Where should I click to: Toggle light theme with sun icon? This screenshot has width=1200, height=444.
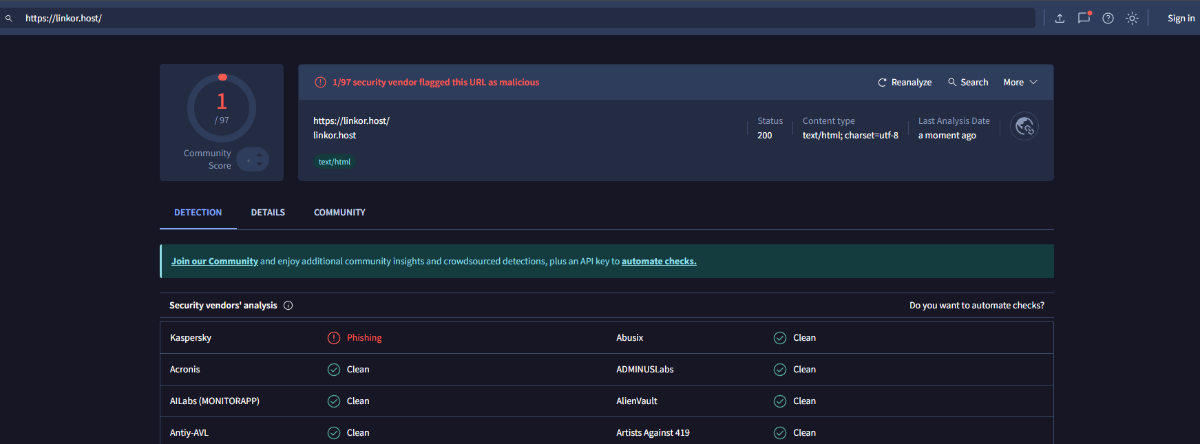tap(1132, 18)
